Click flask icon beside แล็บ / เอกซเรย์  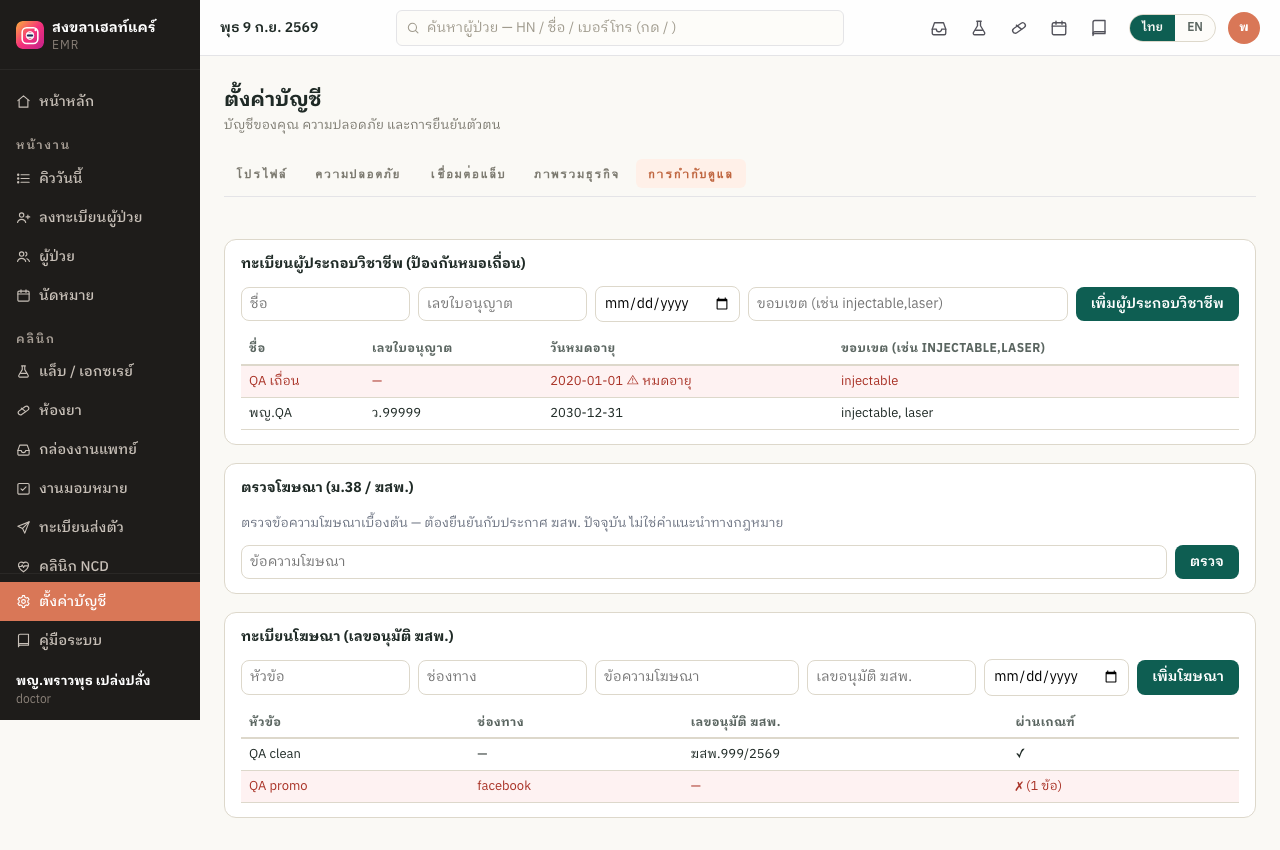(x=23, y=371)
